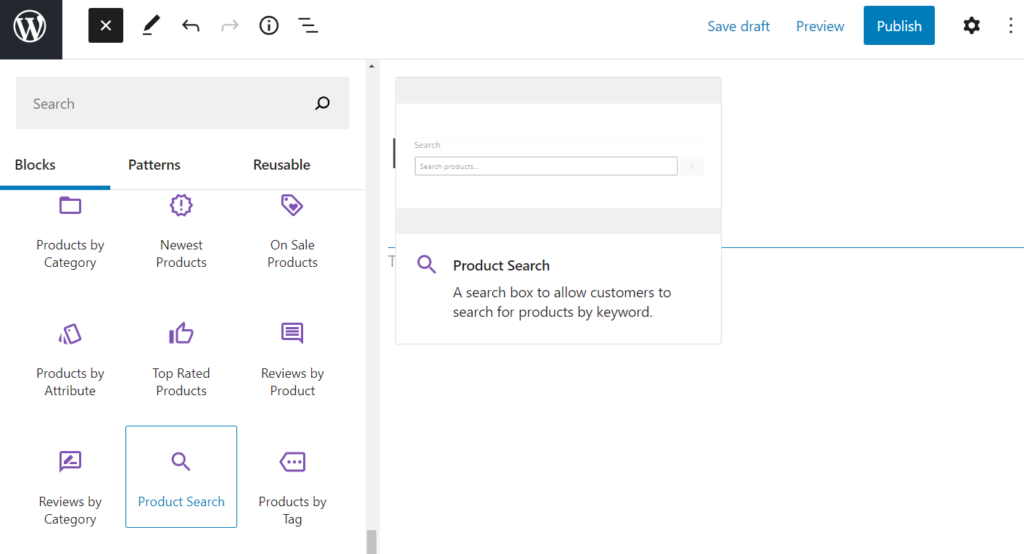Image resolution: width=1024 pixels, height=554 pixels.
Task: Click the WordPress logo icon
Action: point(31,29)
